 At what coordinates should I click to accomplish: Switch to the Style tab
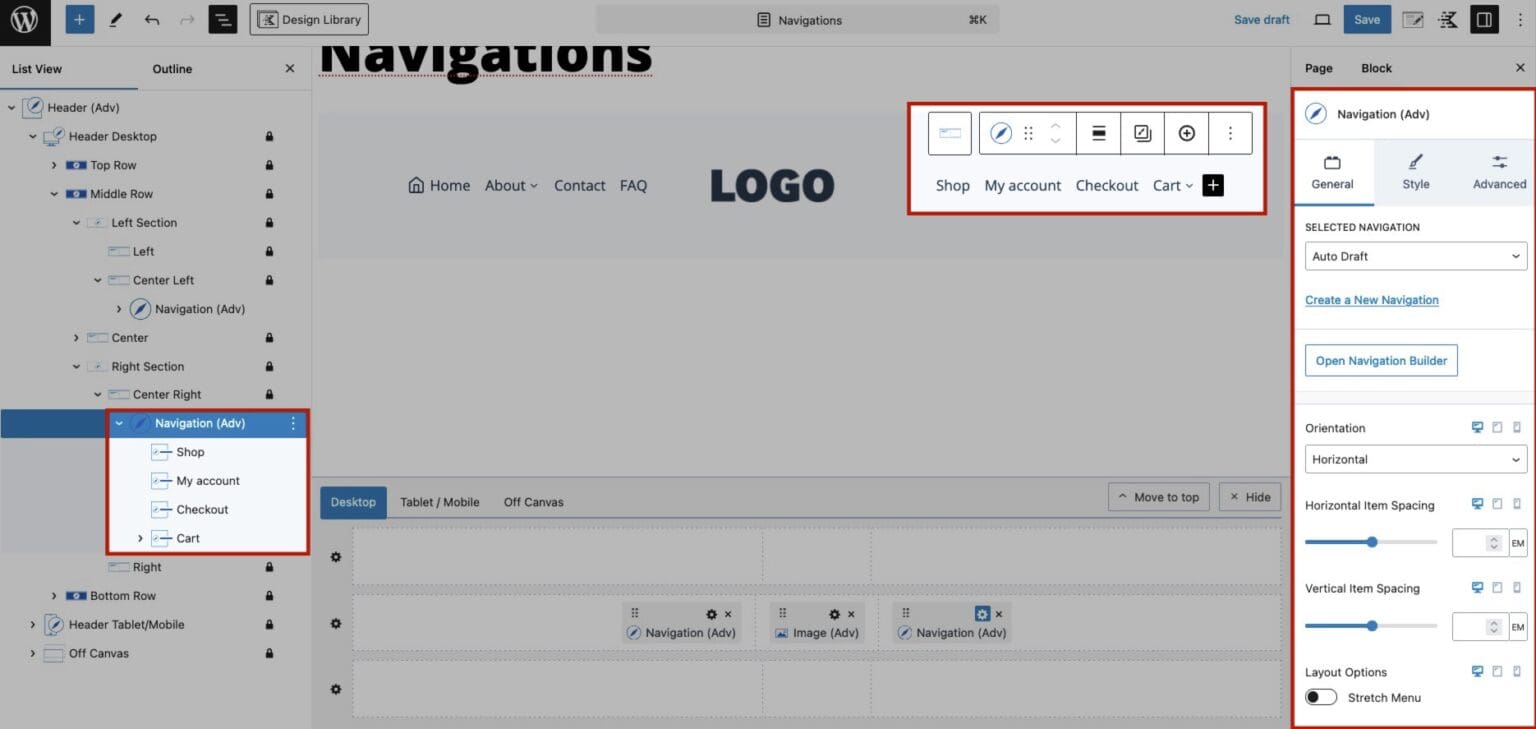coord(1416,171)
